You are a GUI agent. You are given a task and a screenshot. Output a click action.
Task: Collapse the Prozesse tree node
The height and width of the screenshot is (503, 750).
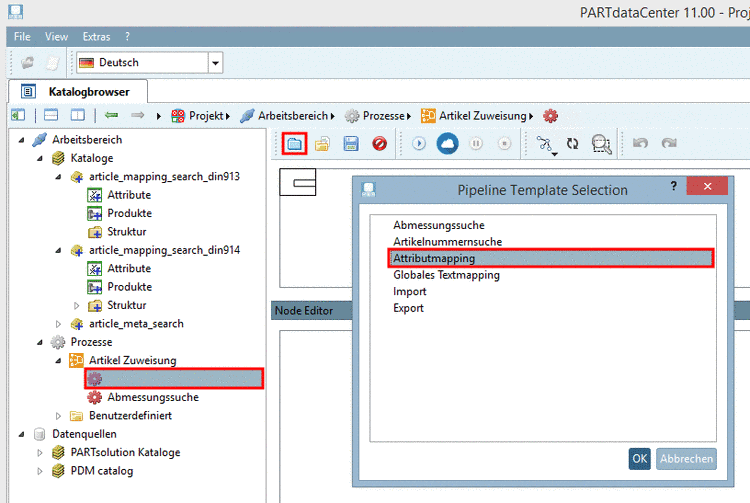(40, 342)
